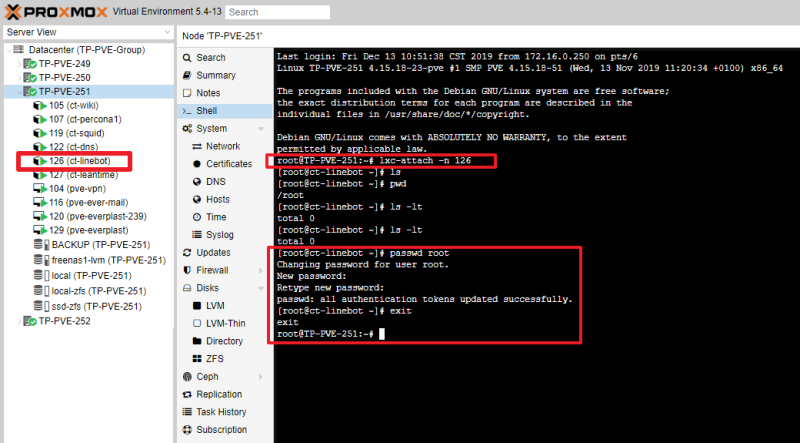Click the Node 'TP-PVE-251' header title

pos(222,36)
